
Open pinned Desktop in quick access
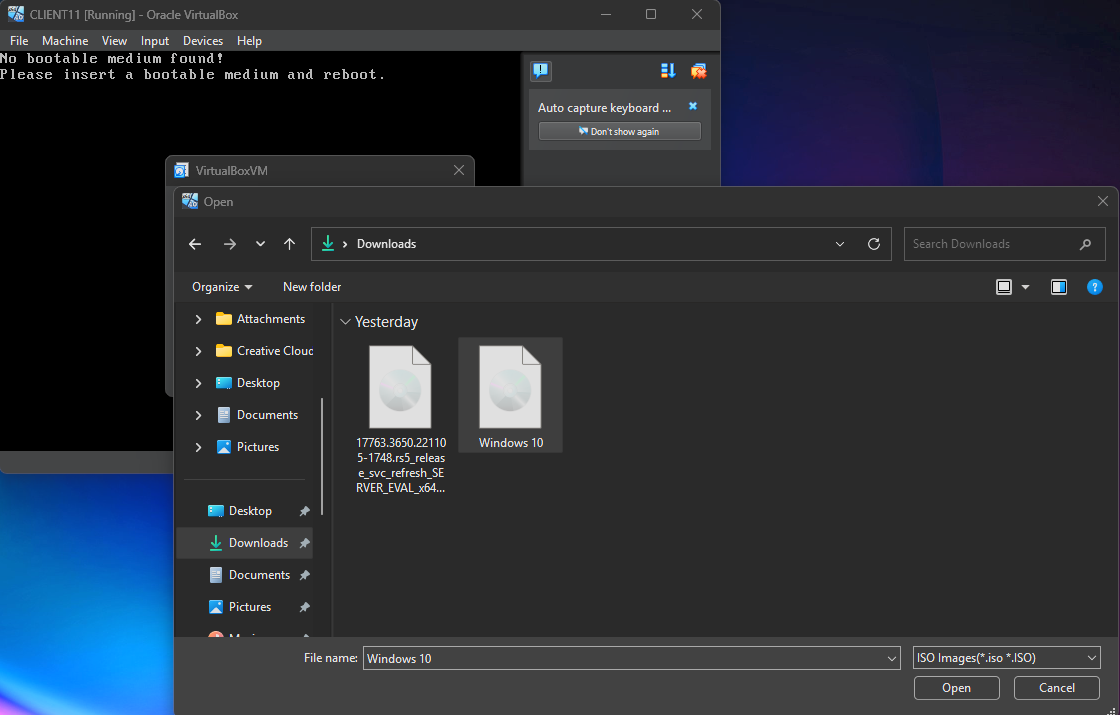point(240,511)
